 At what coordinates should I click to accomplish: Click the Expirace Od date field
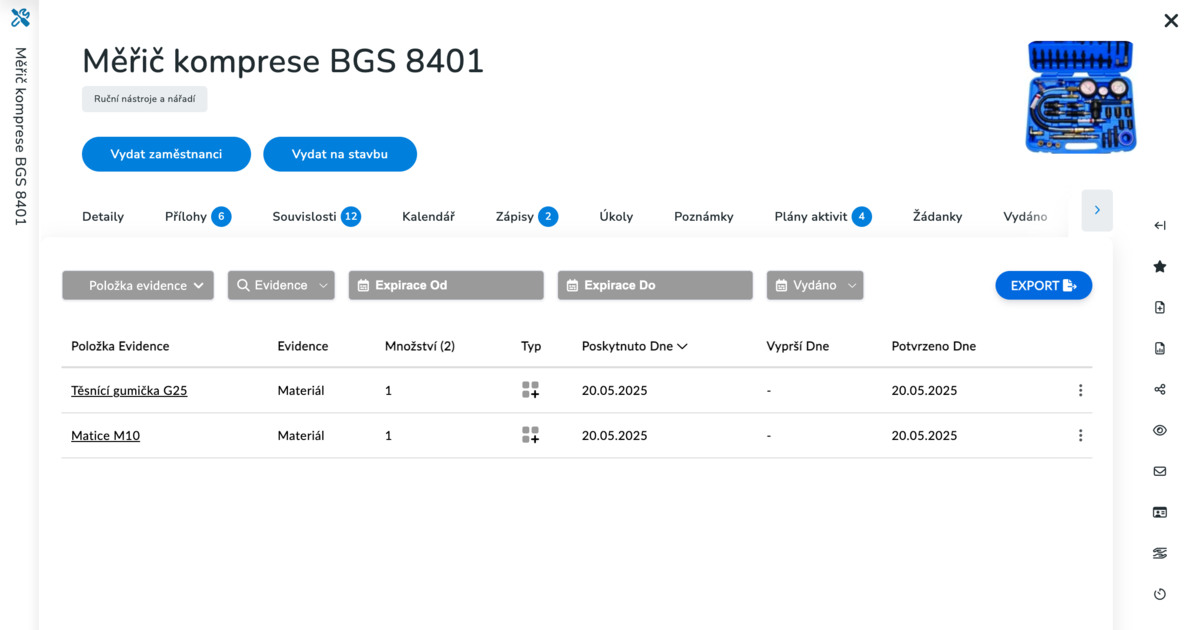[446, 285]
